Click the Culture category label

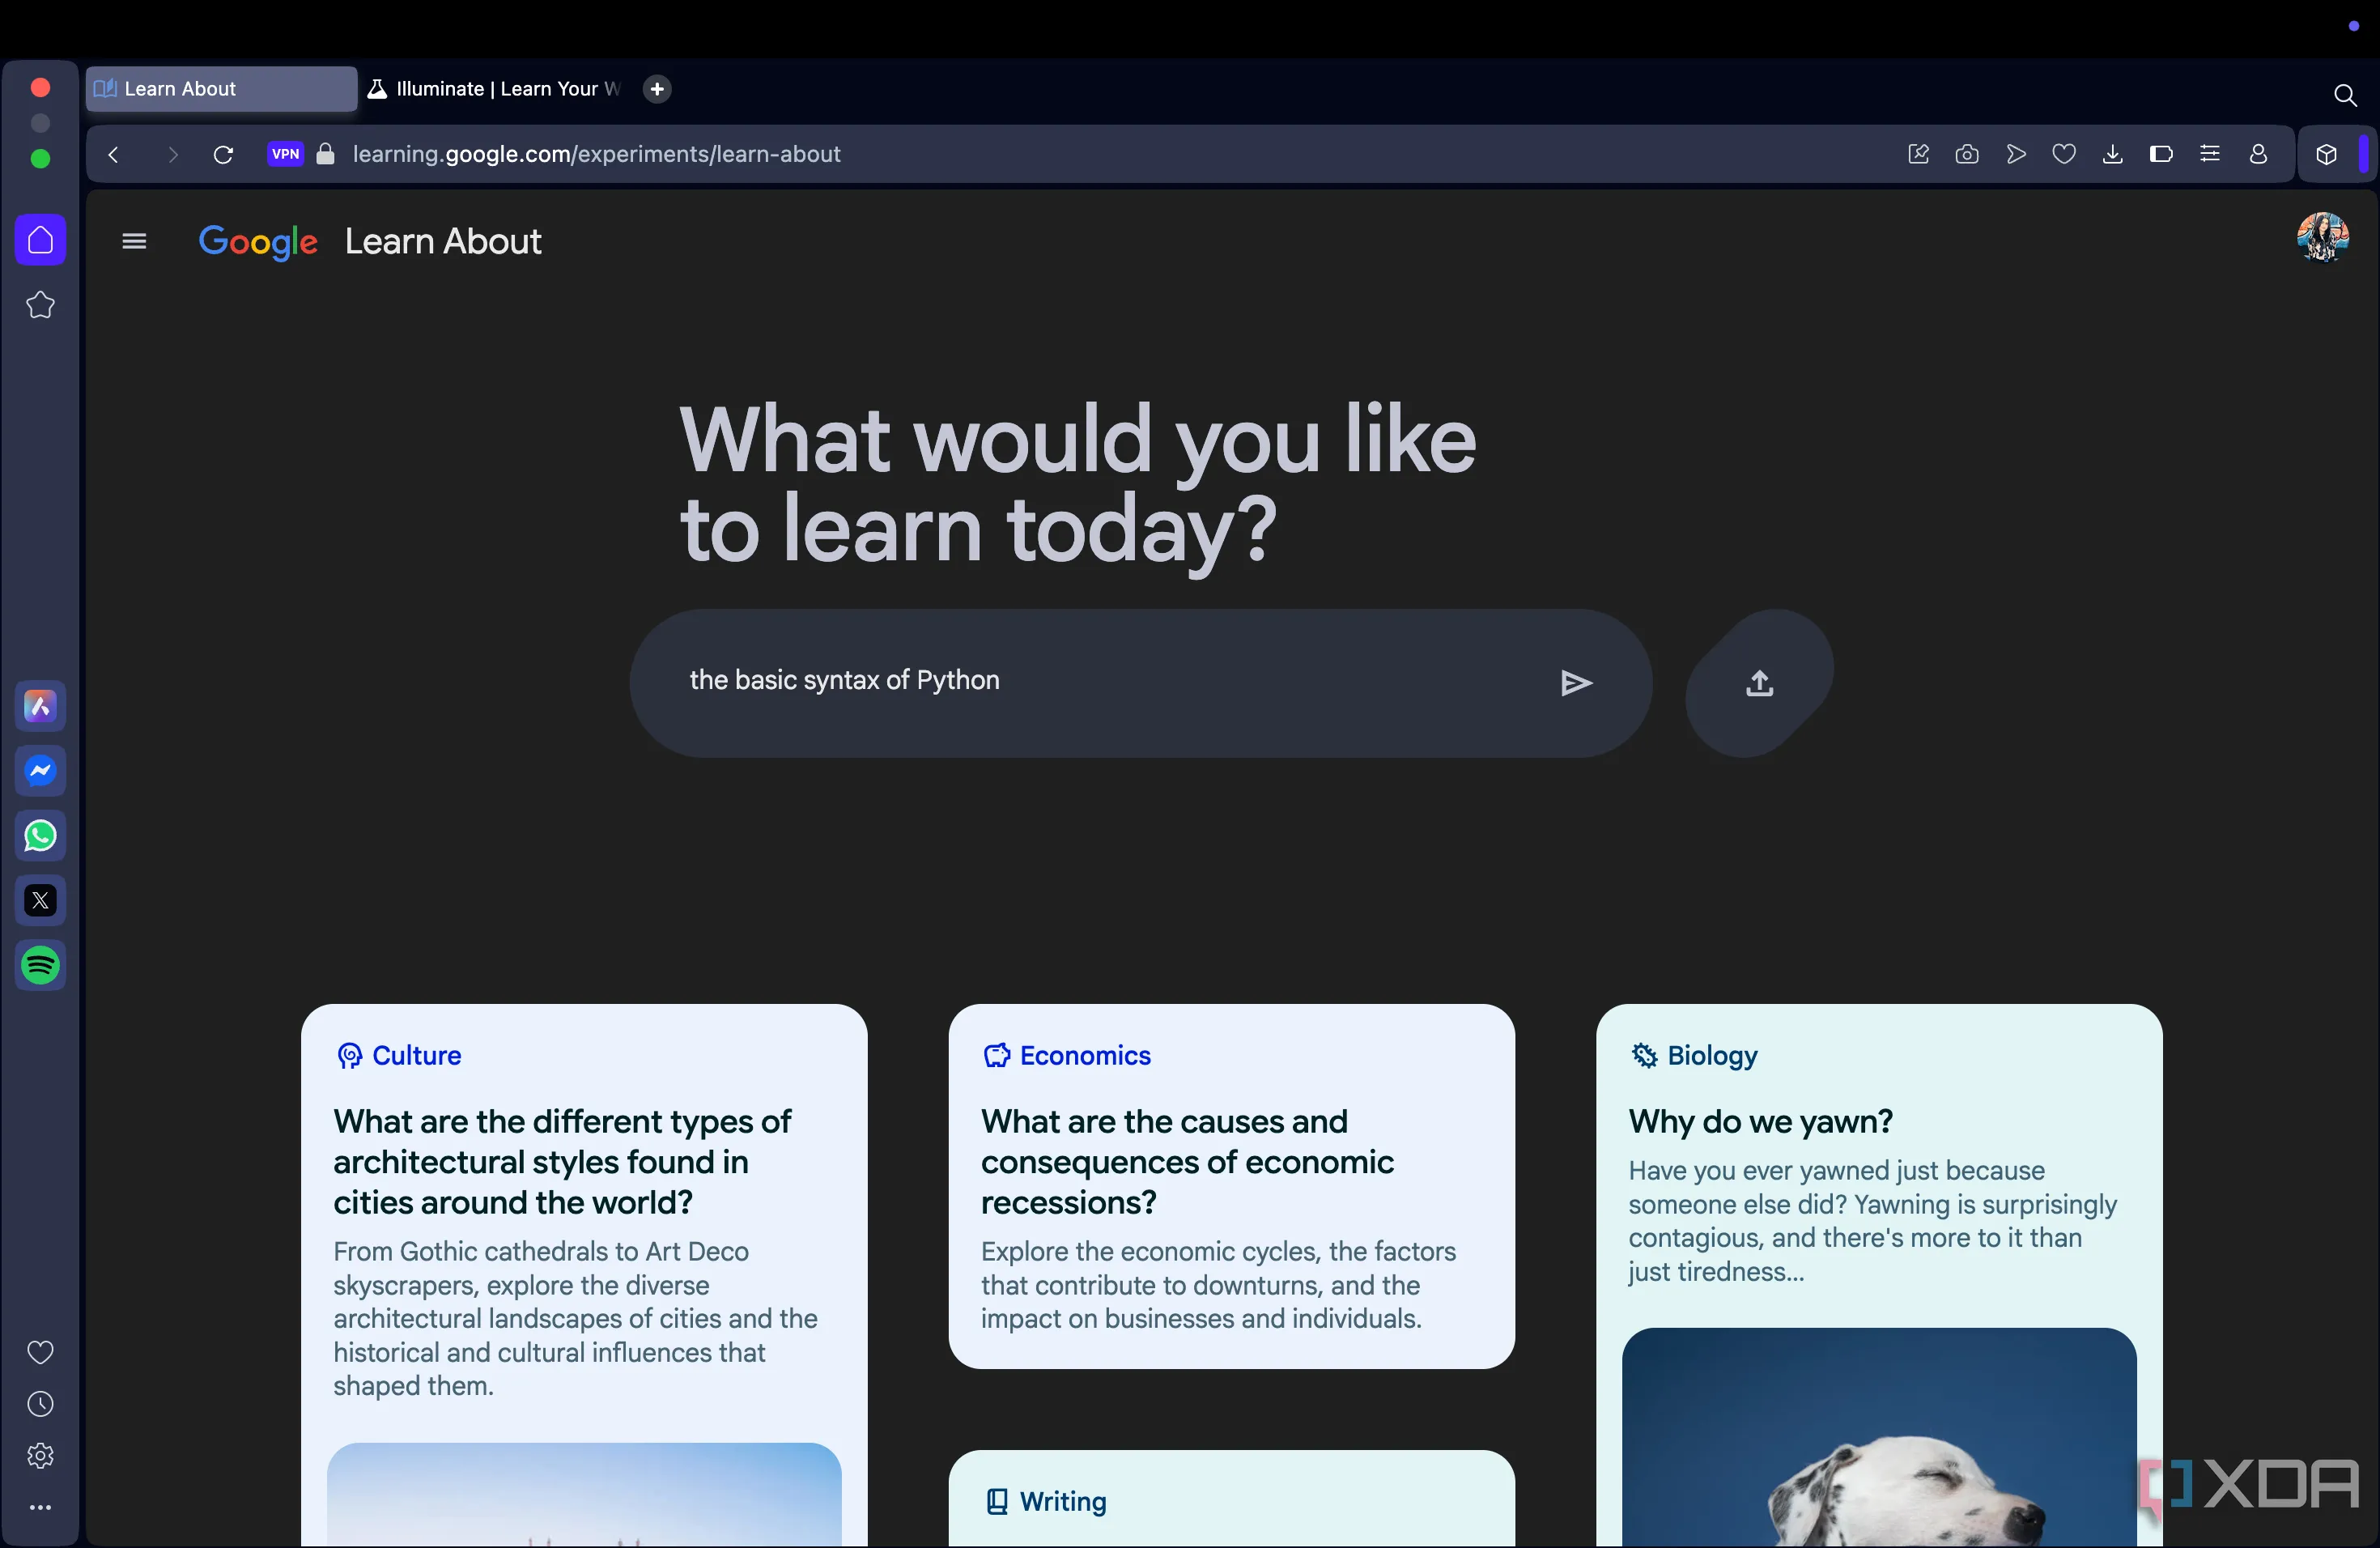pos(416,1055)
